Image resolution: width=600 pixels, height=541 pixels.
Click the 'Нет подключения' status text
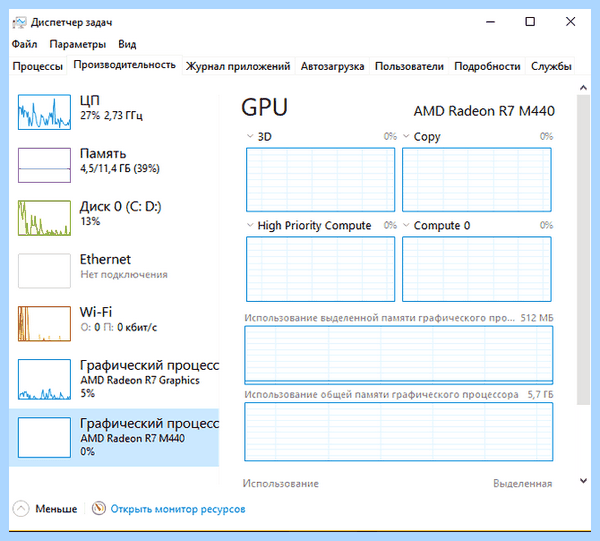124,274
